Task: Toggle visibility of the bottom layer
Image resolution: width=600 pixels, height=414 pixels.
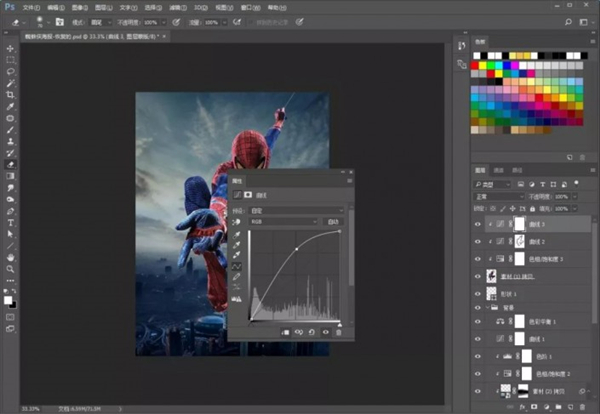Action: [x=476, y=389]
